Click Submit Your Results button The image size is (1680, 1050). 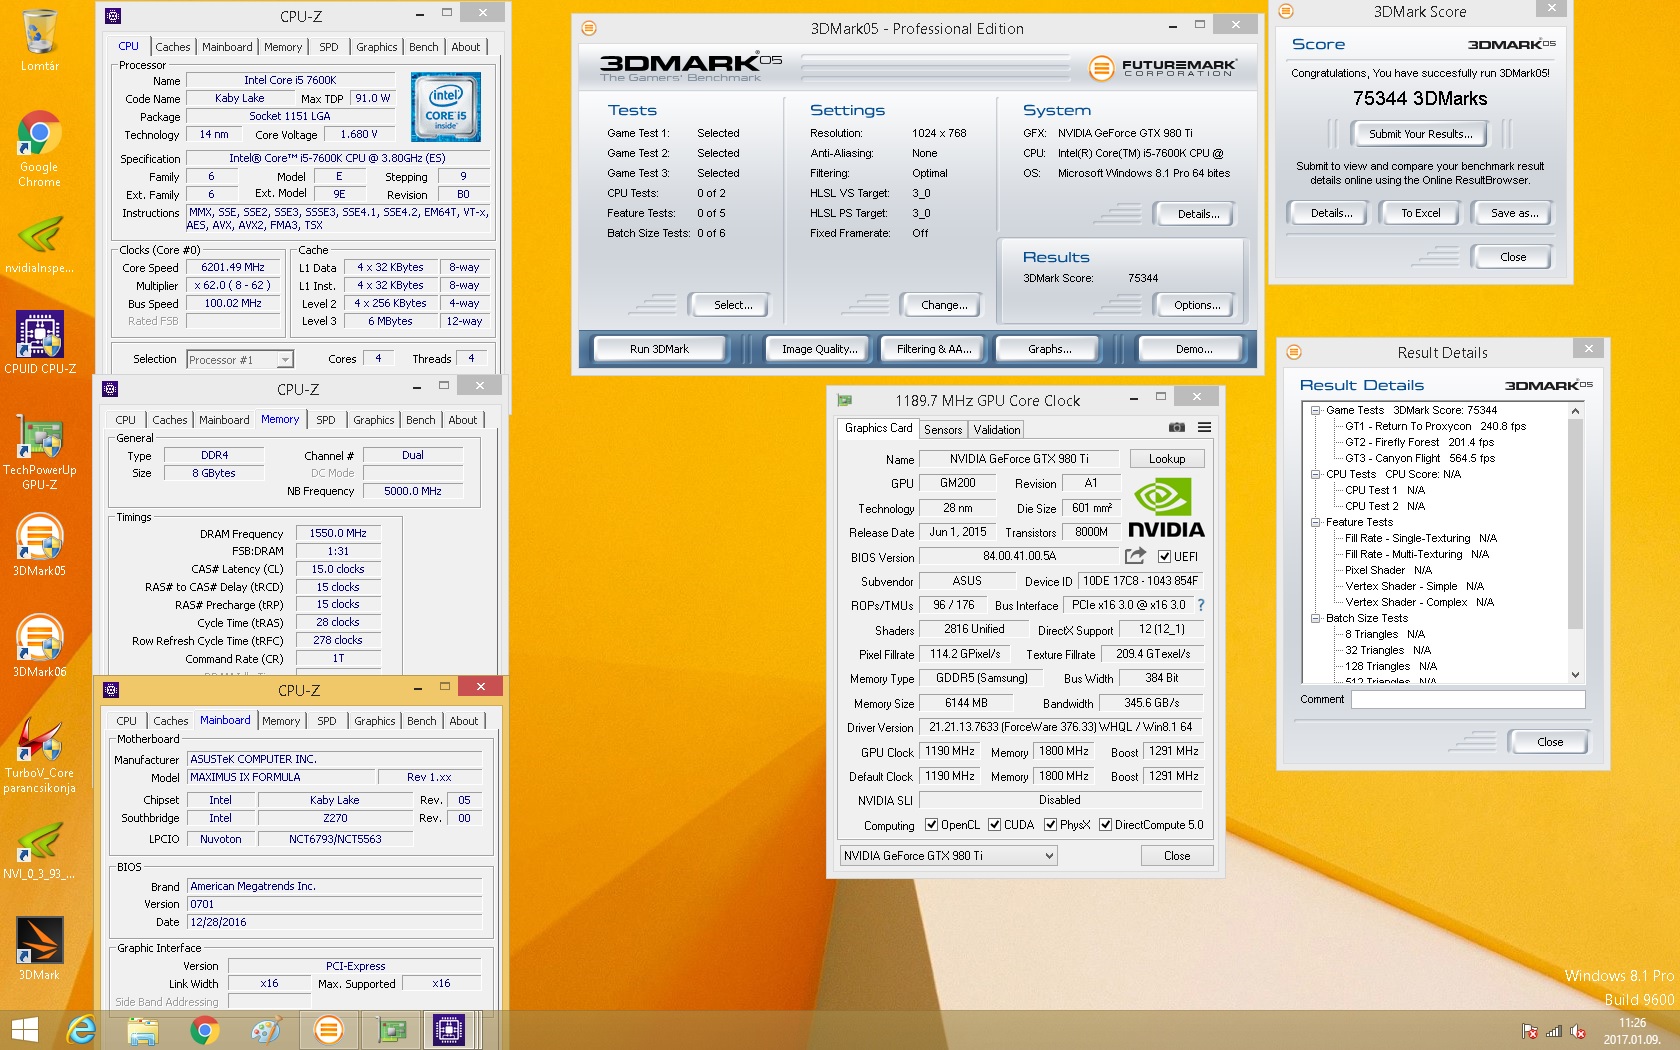pos(1420,134)
